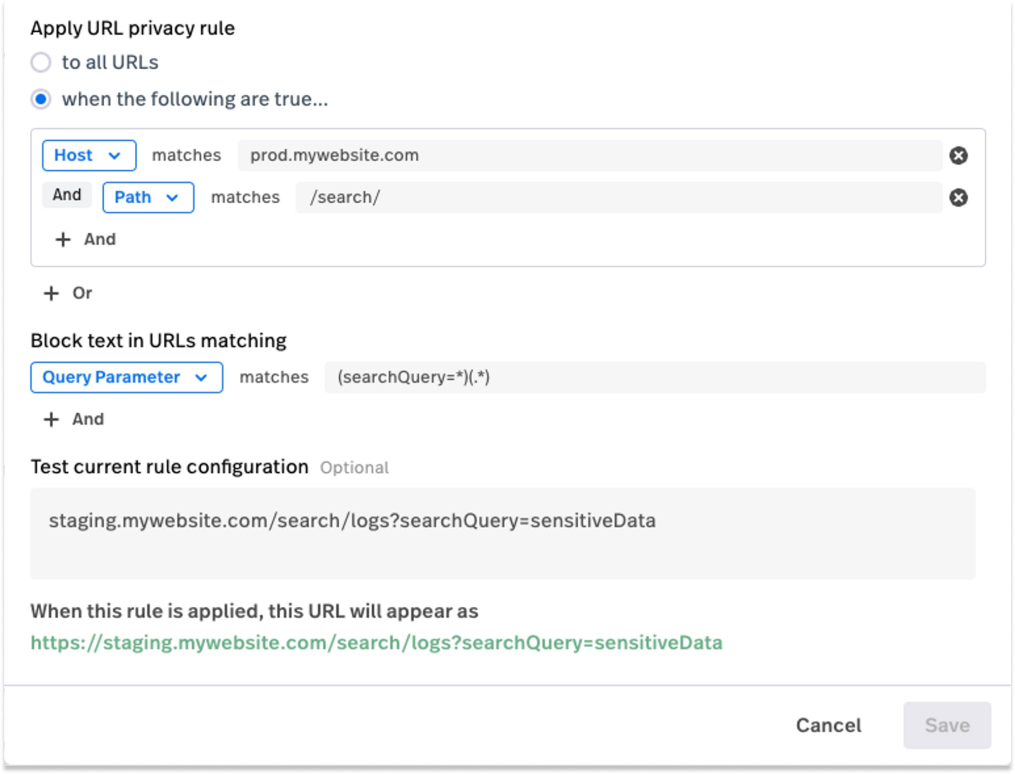Viewport: 1015px width, 774px height.
Task: Add an Or condition group
Action: pos(68,293)
